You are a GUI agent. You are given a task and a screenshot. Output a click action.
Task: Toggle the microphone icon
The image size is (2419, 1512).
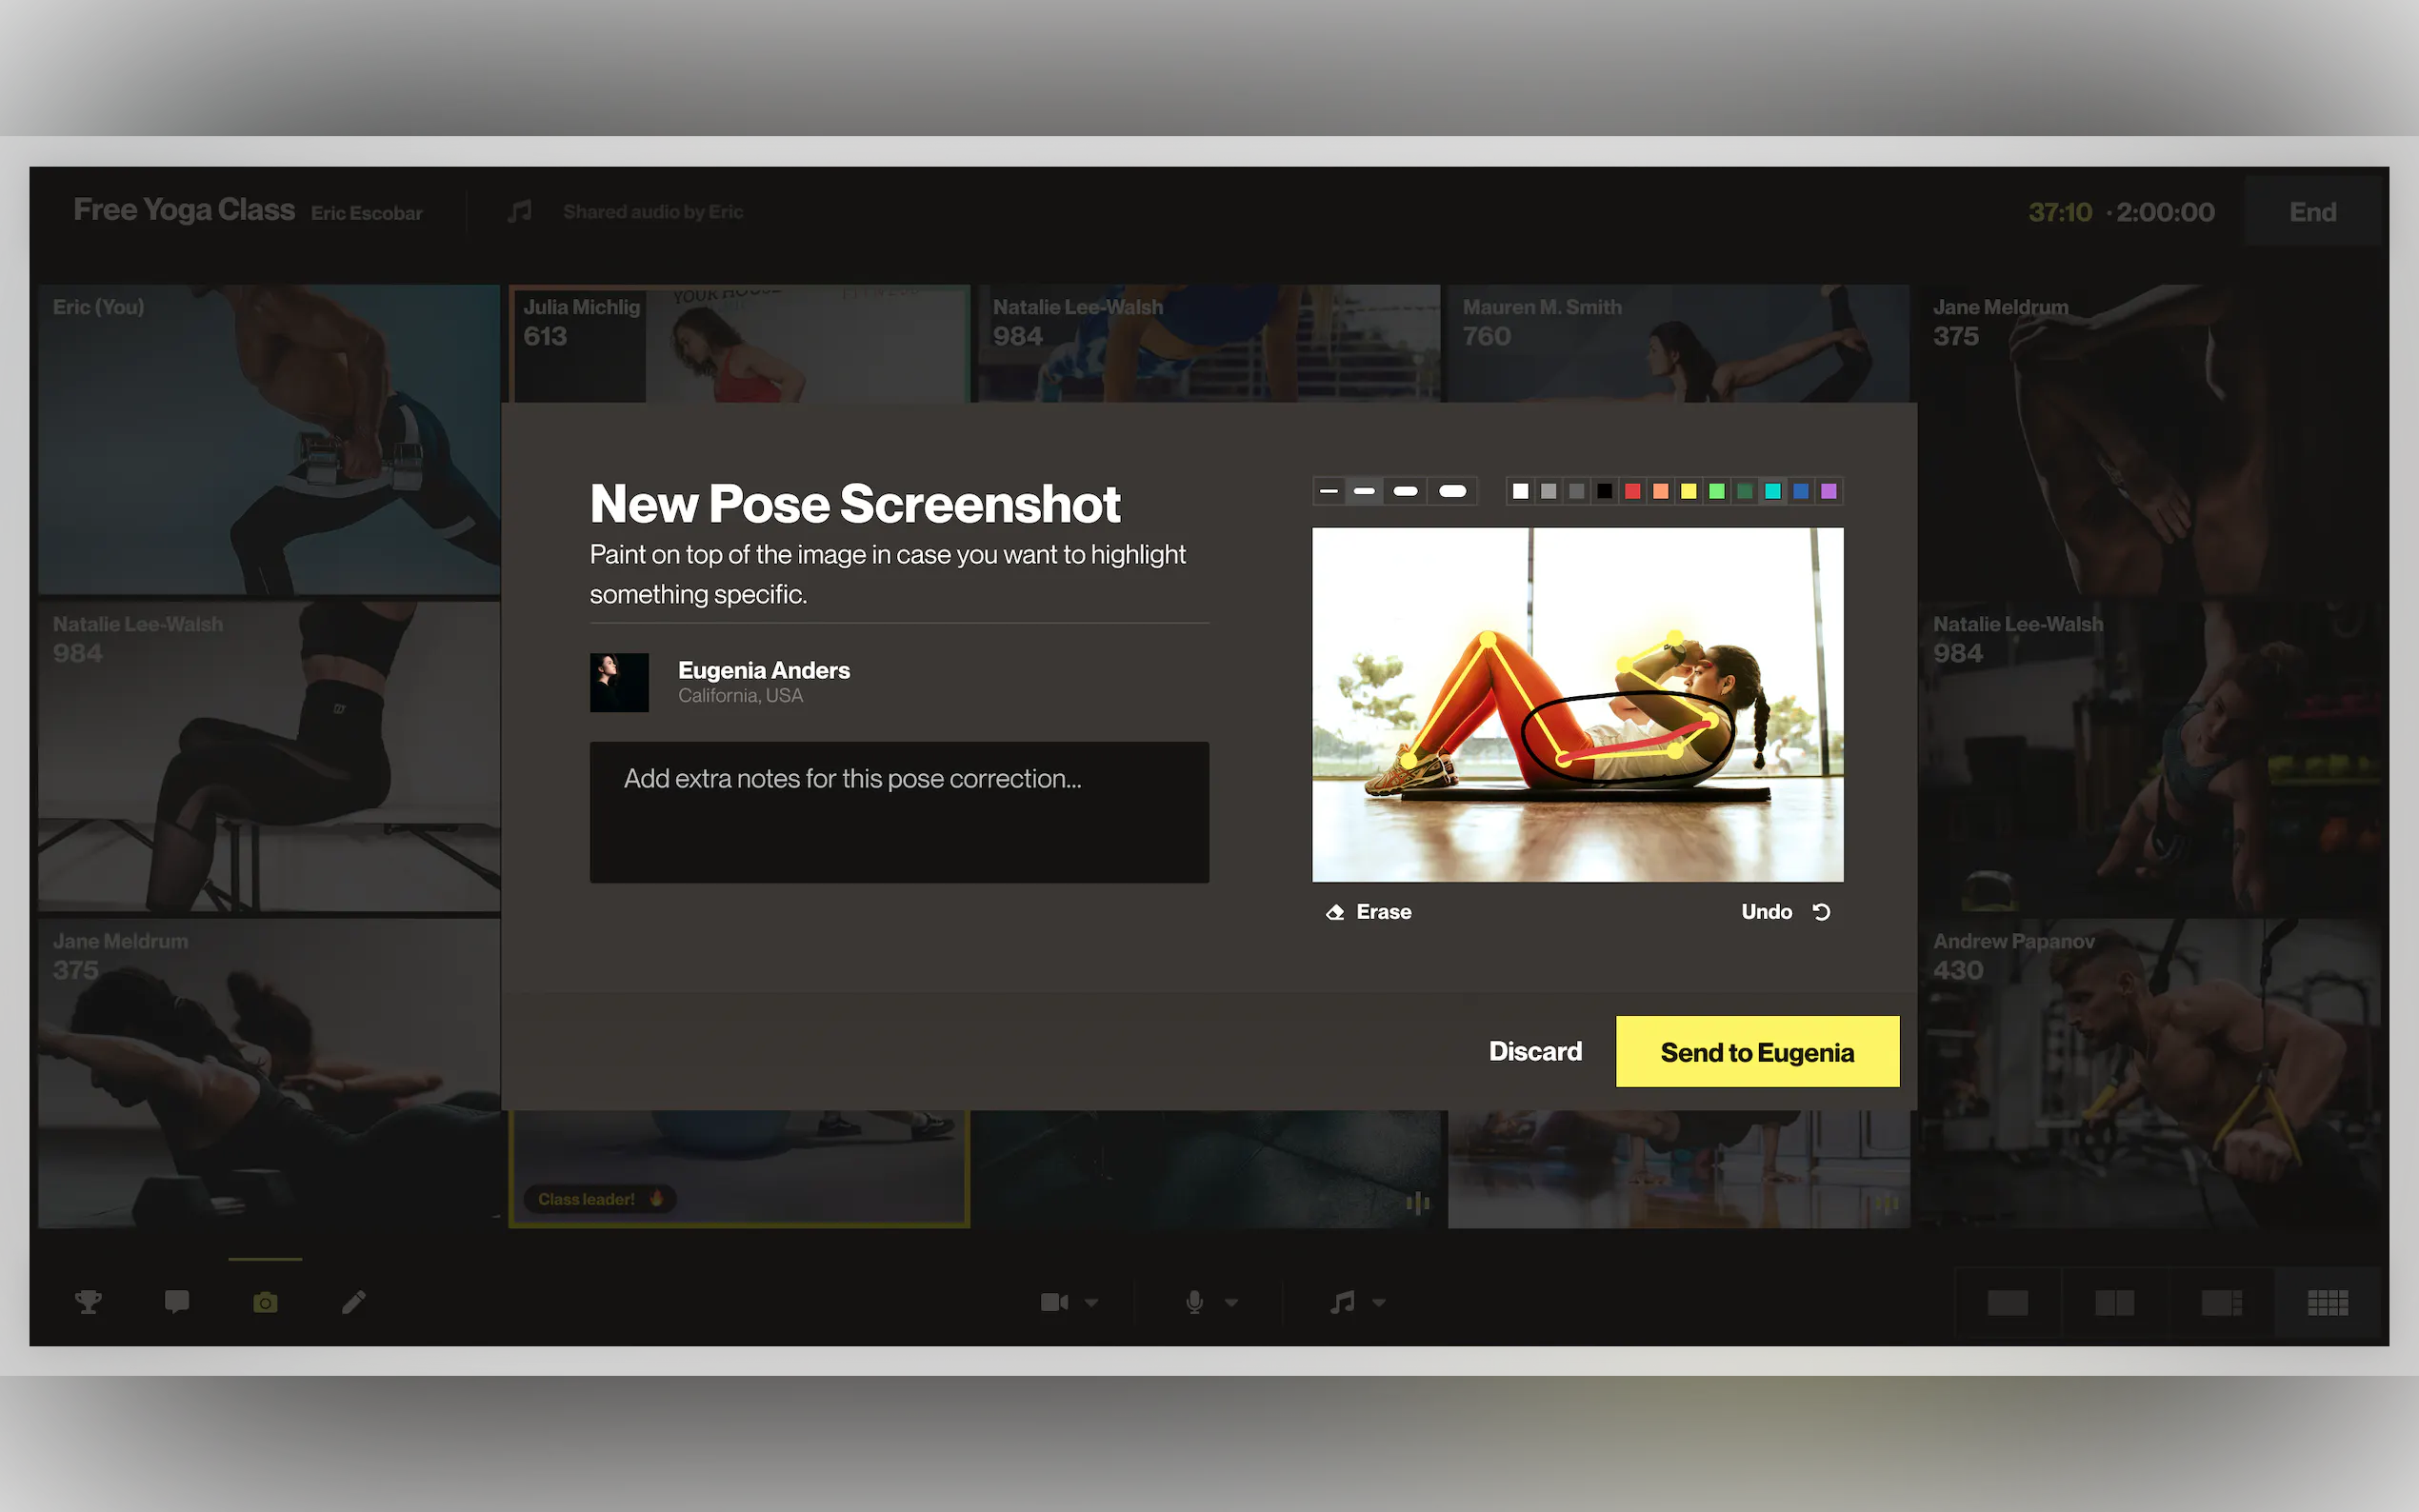(x=1194, y=1302)
